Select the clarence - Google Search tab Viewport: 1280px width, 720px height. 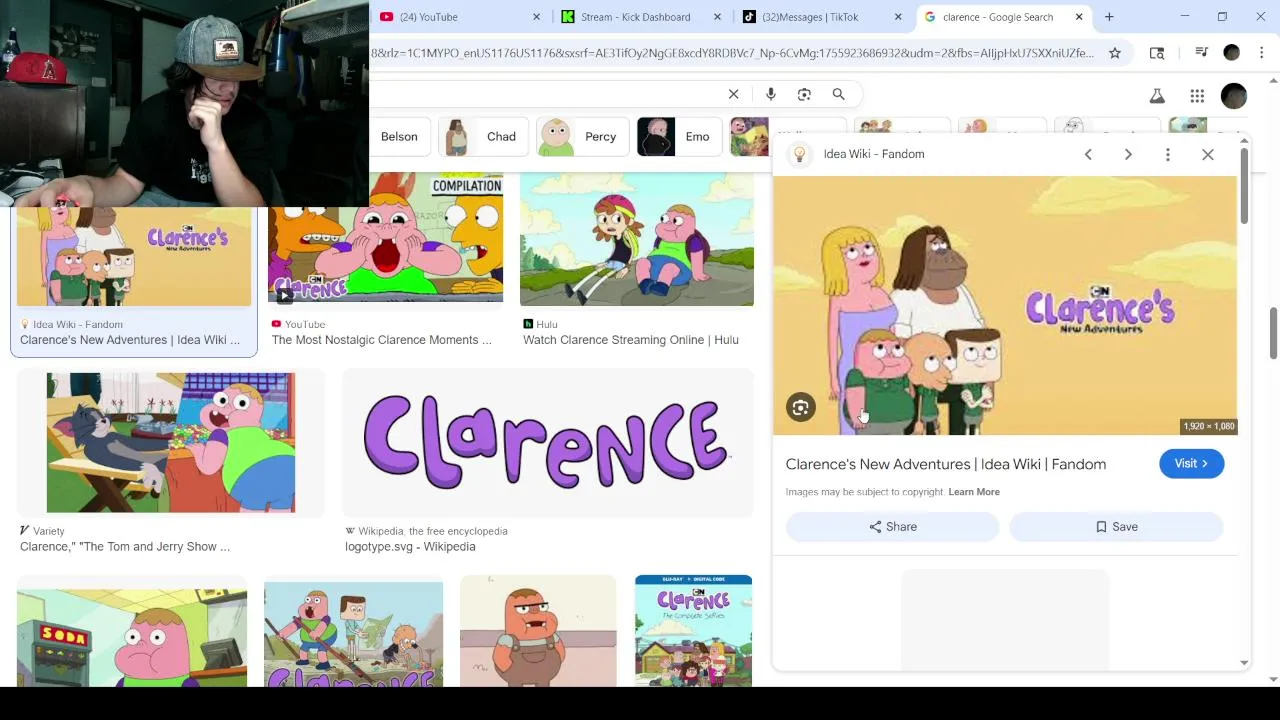click(997, 17)
